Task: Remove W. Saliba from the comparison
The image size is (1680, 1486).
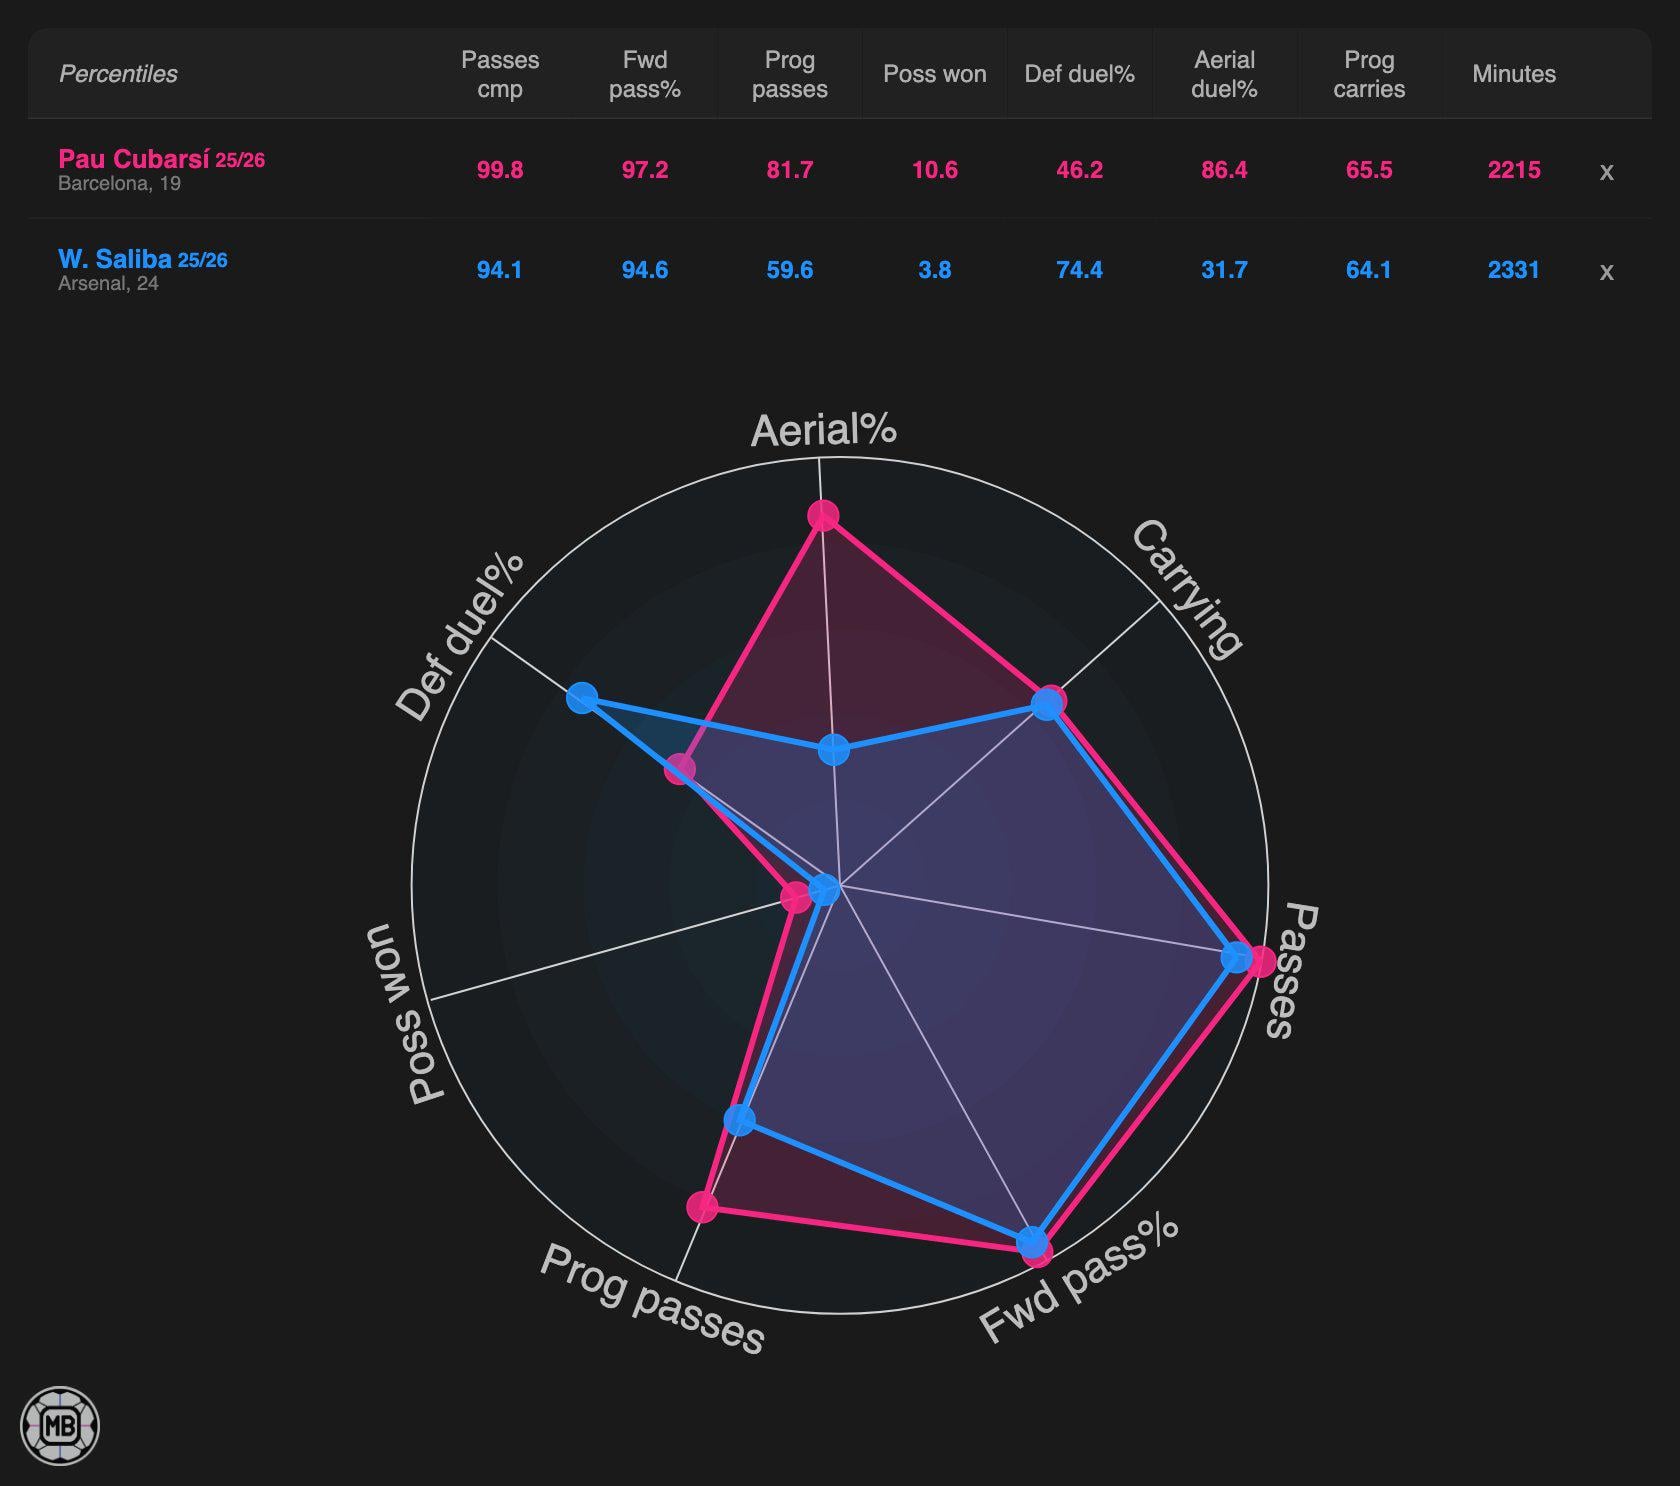Action: tap(1606, 271)
